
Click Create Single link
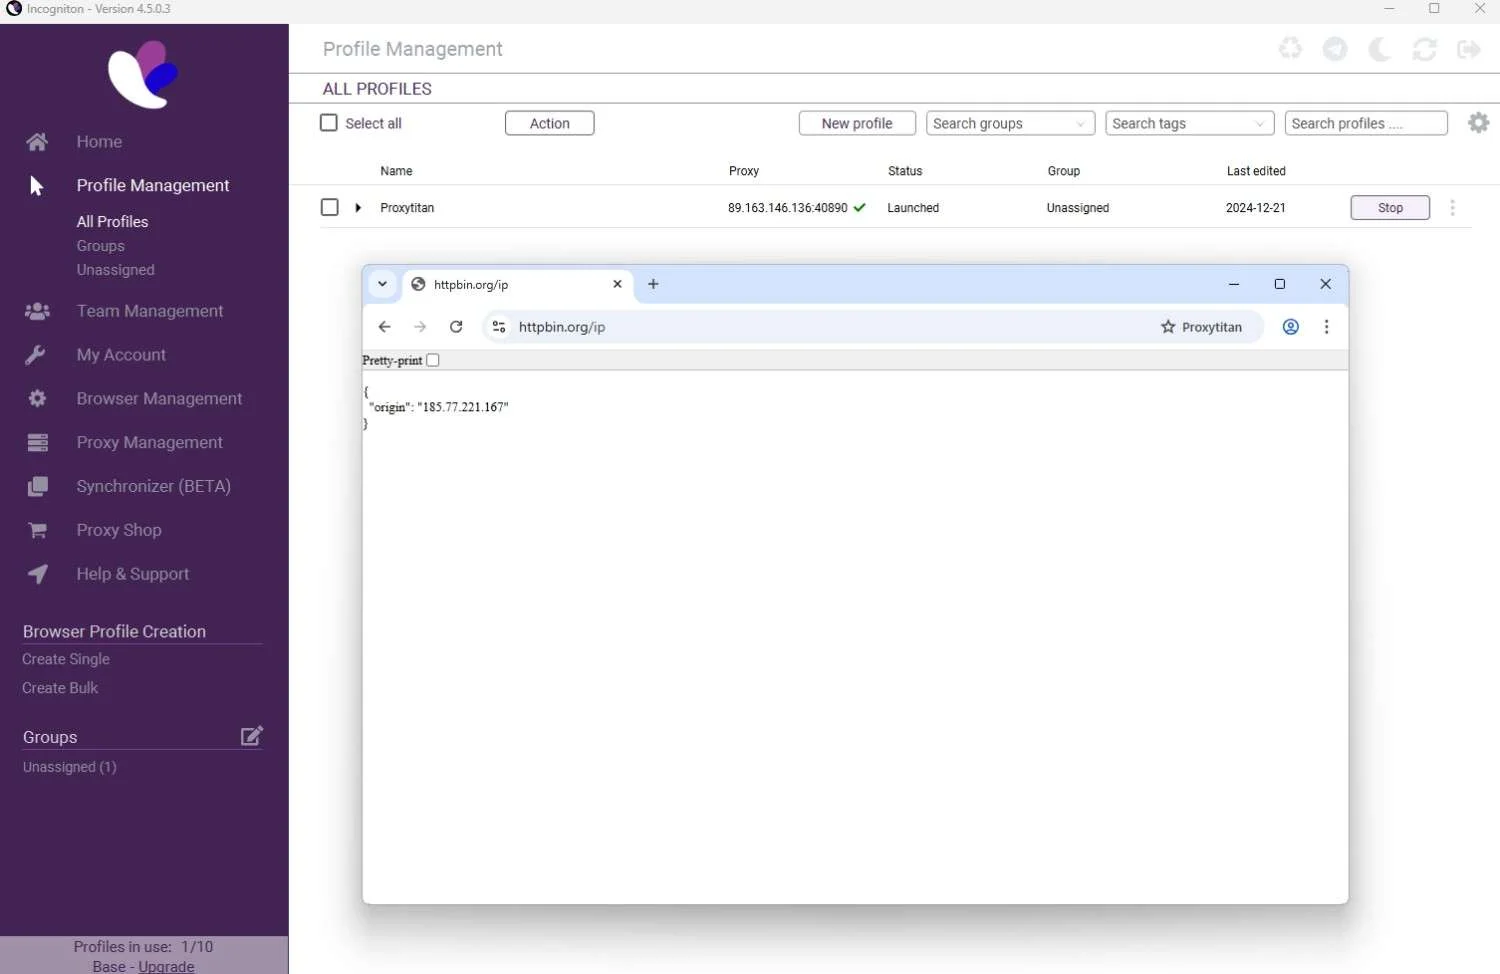tap(66, 659)
